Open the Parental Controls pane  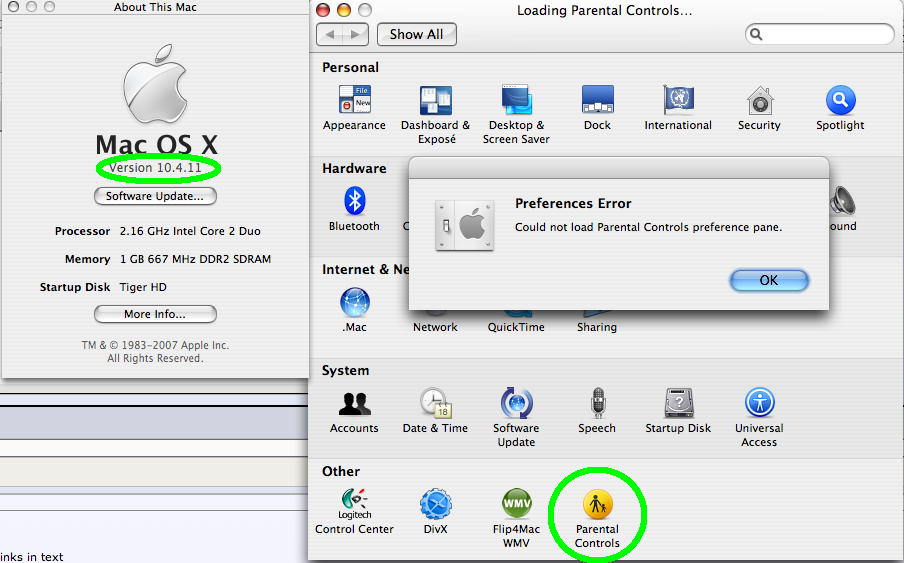(597, 518)
